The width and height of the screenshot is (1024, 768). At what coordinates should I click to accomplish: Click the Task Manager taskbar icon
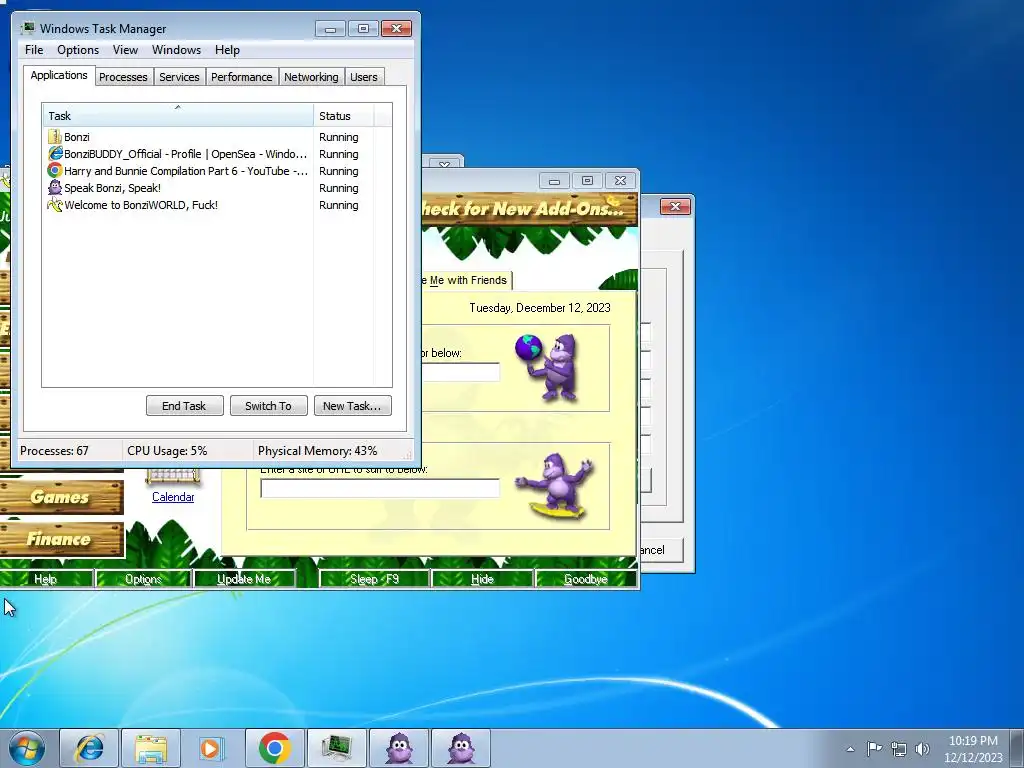(336, 748)
